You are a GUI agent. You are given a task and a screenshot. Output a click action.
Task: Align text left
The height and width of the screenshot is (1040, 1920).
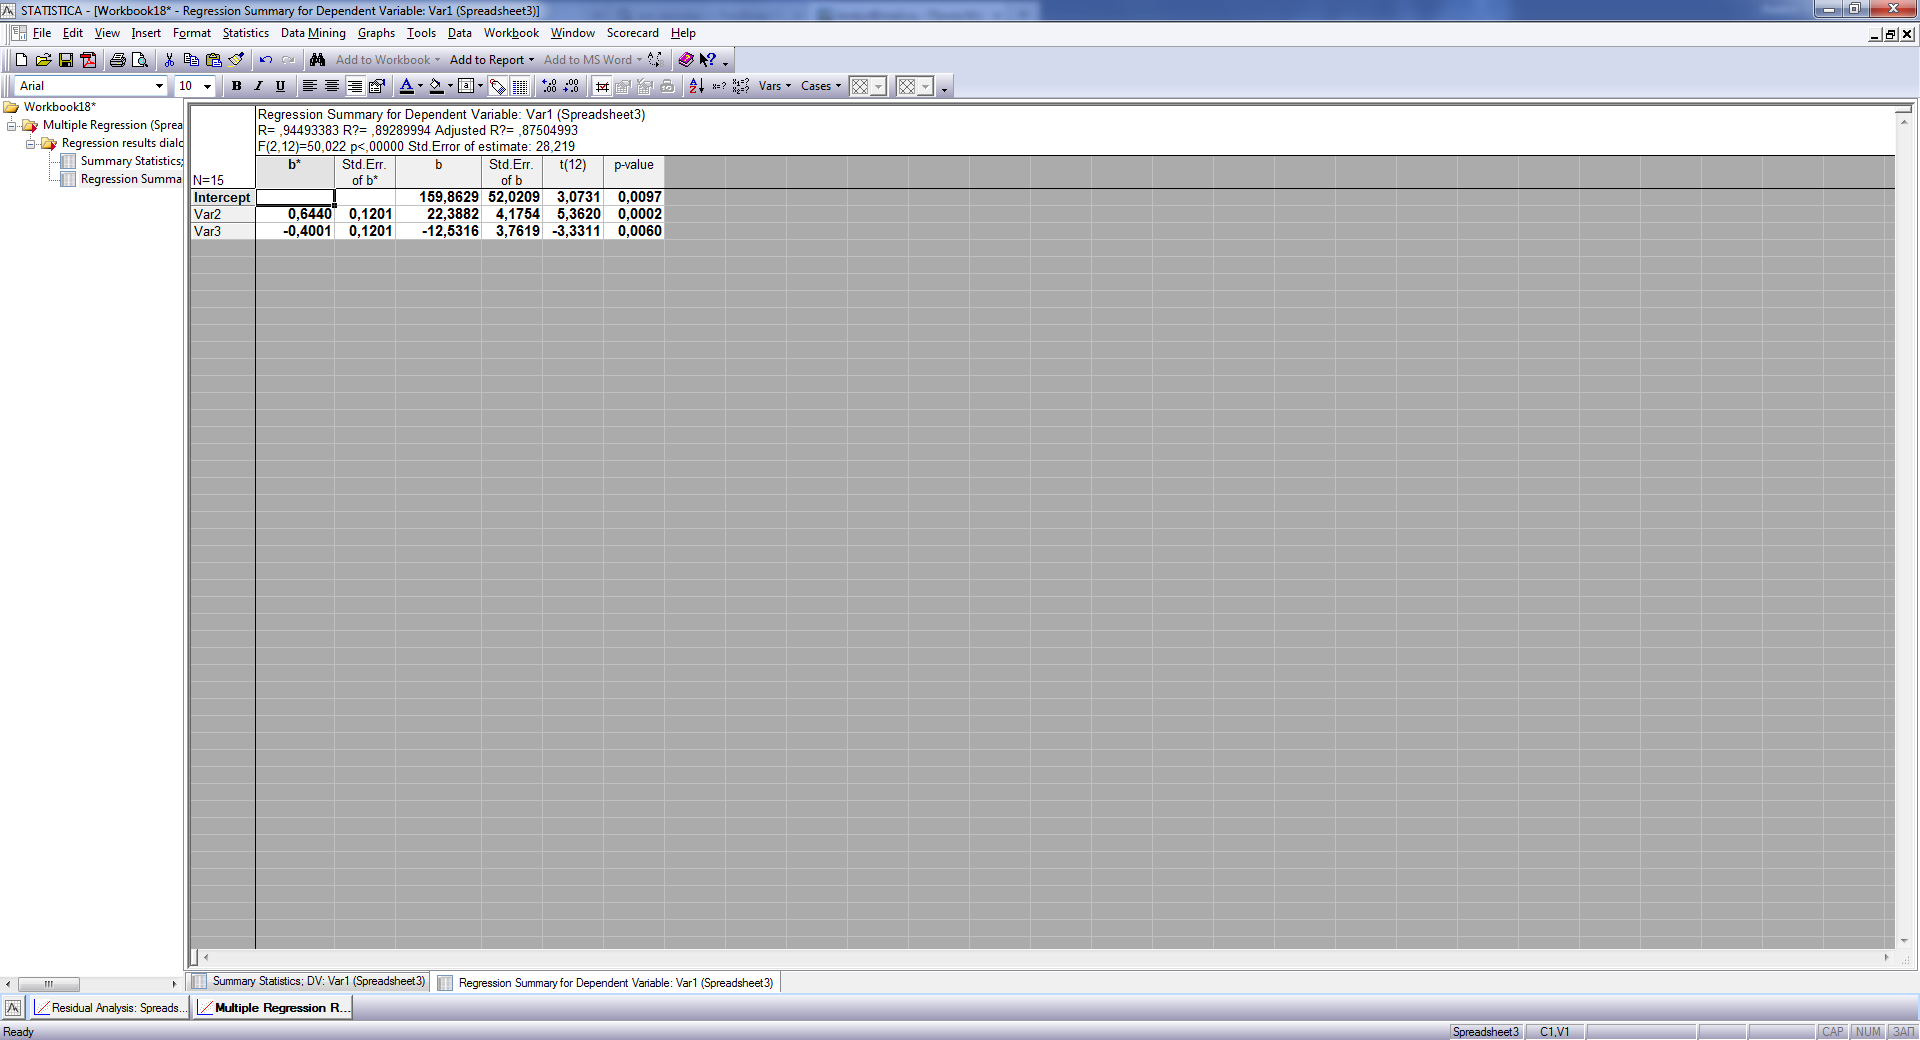click(310, 86)
